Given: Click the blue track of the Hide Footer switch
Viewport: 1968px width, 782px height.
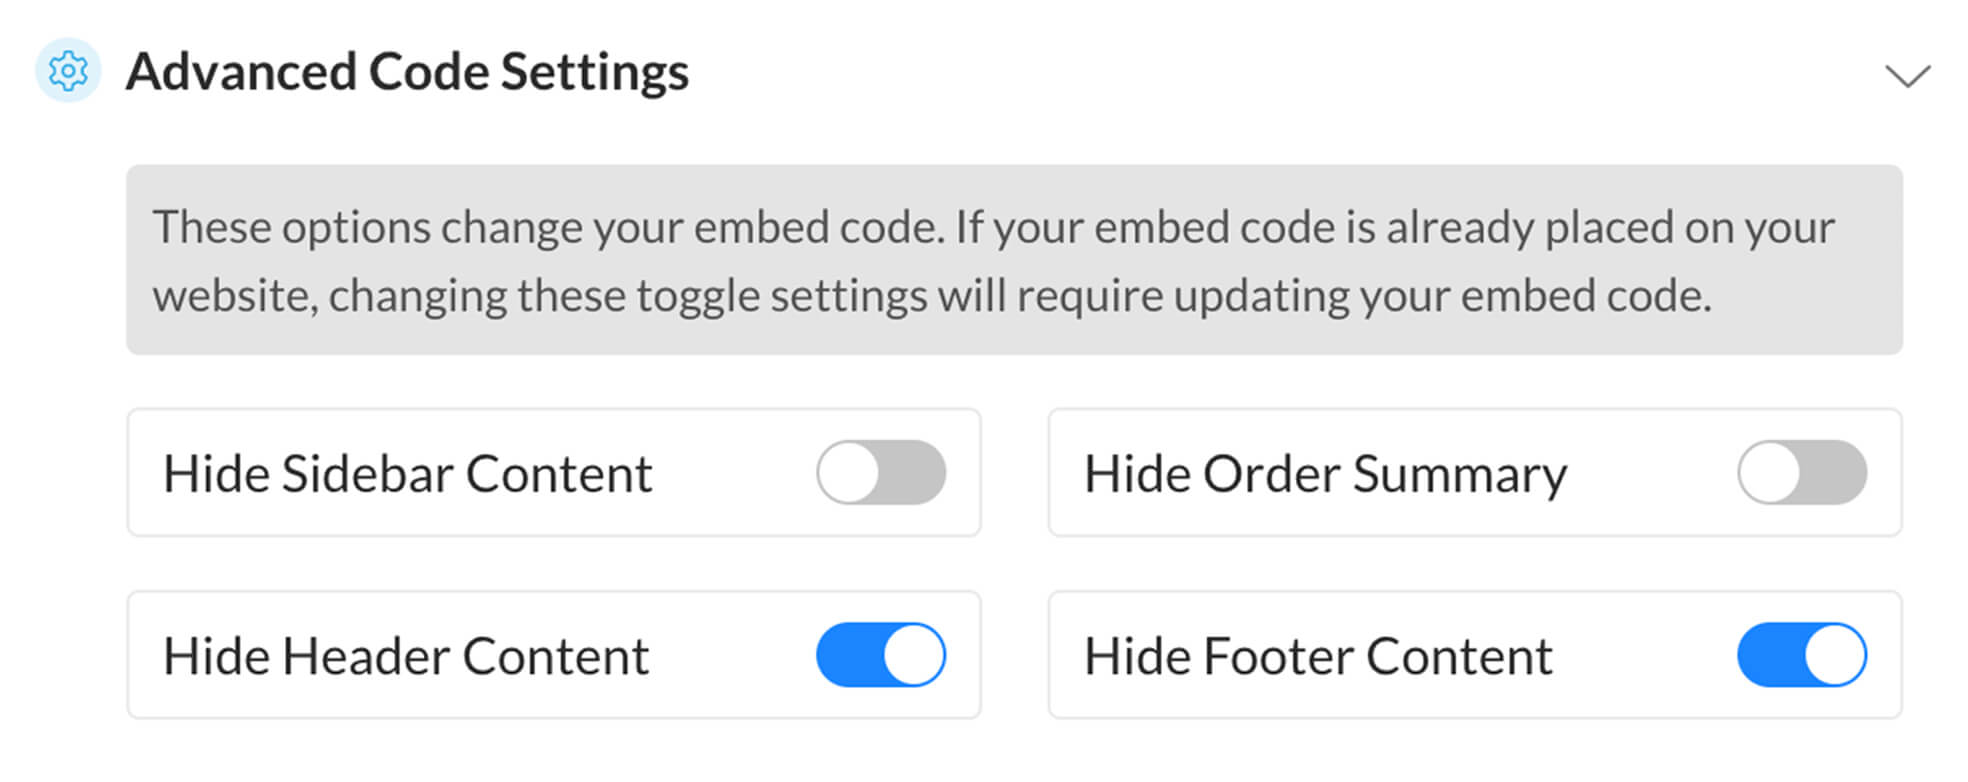Looking at the screenshot, I should (x=1769, y=655).
